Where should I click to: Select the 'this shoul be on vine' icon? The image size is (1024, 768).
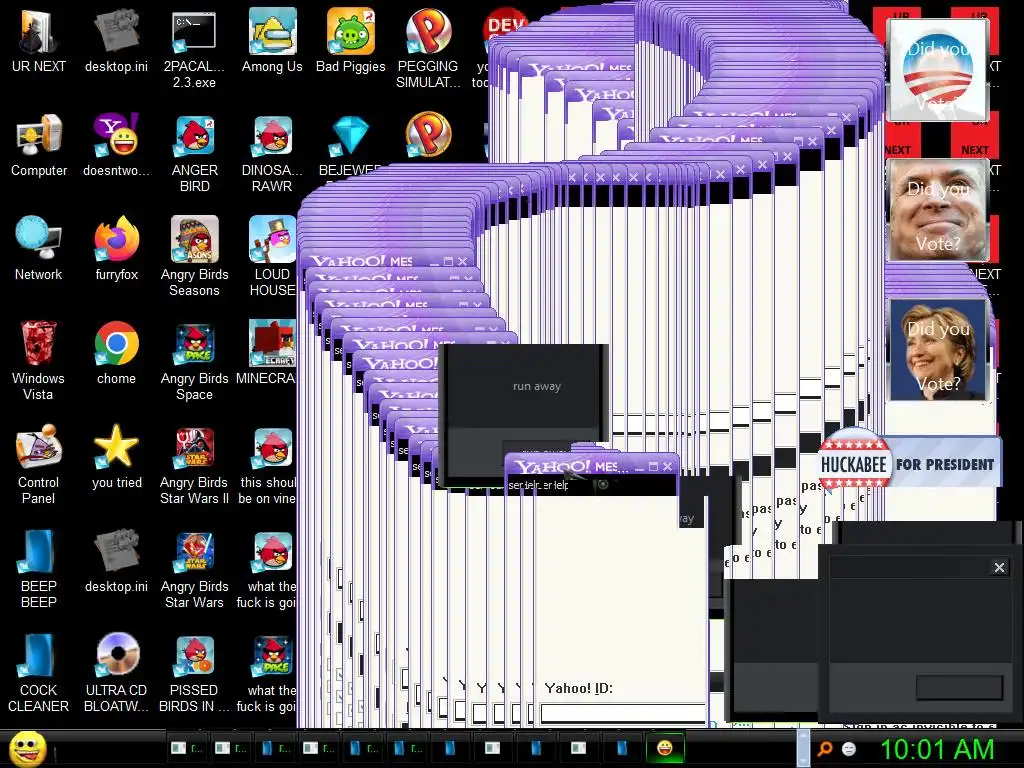coord(268,464)
